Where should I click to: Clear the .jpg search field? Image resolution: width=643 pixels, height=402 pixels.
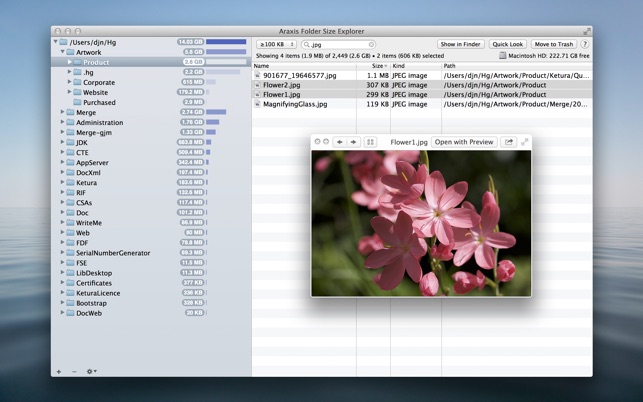371,45
